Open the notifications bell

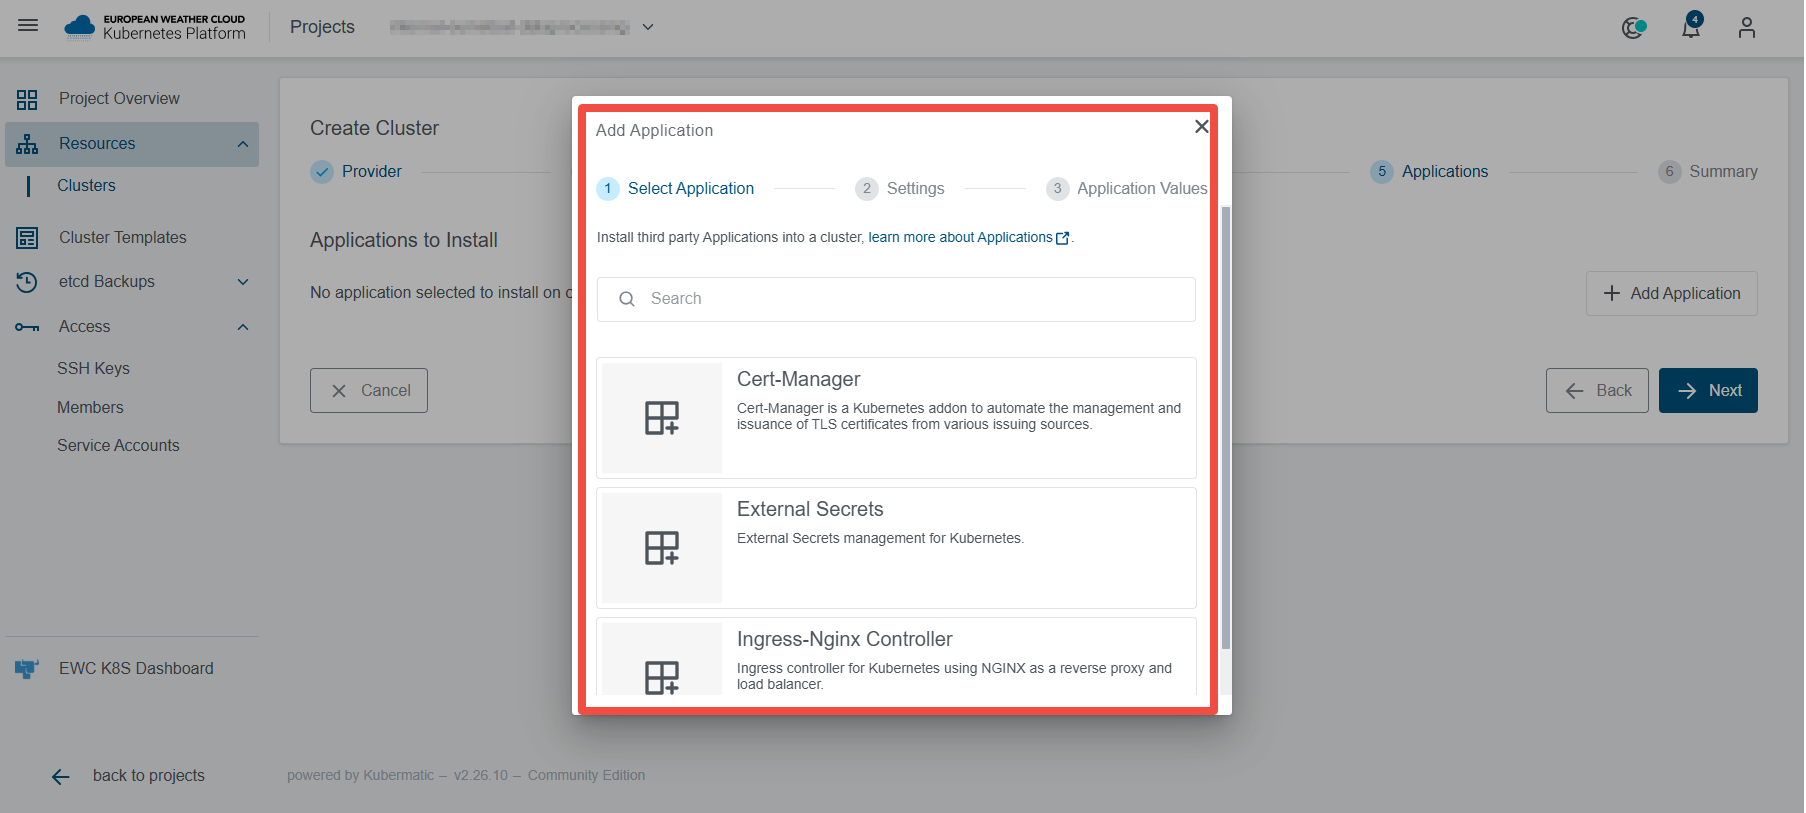click(x=1691, y=27)
